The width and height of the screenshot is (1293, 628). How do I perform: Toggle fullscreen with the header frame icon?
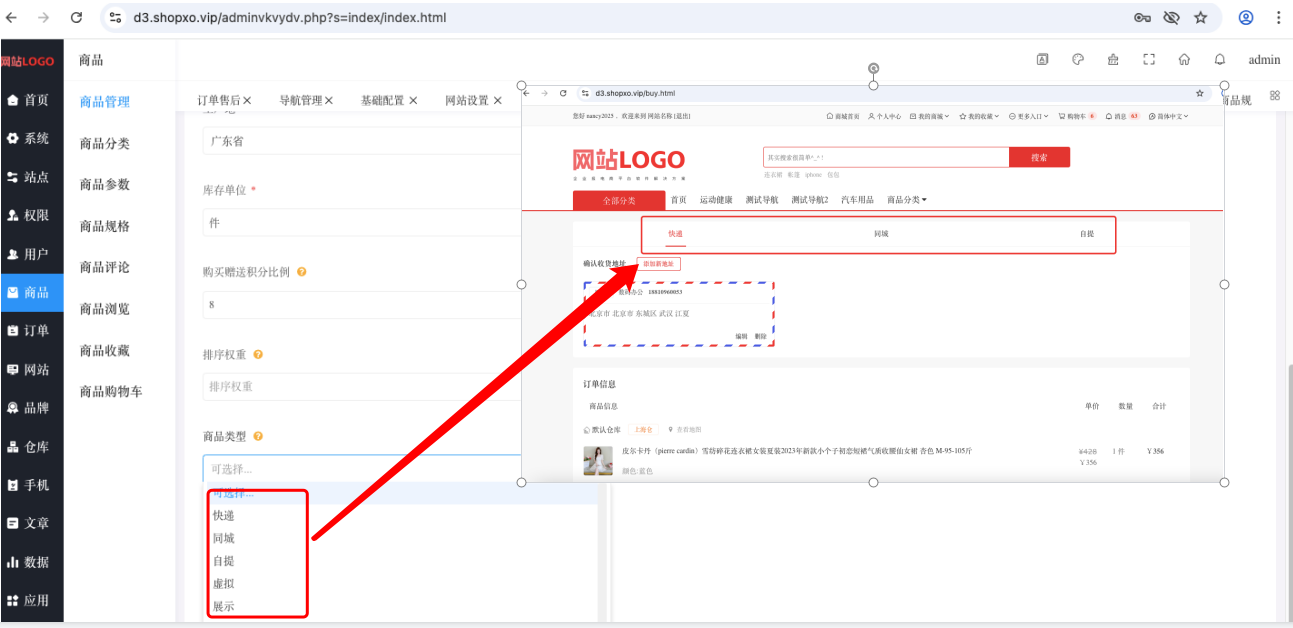[x=1149, y=59]
